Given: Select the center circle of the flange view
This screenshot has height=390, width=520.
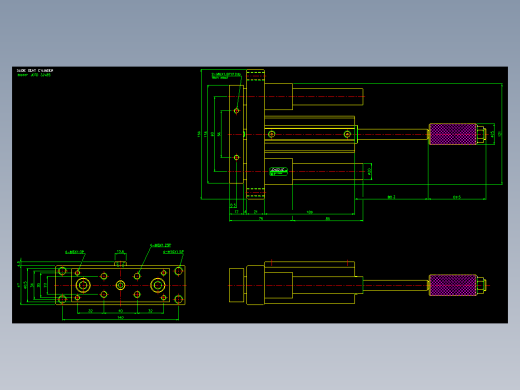Looking at the screenshot, I should [x=120, y=285].
